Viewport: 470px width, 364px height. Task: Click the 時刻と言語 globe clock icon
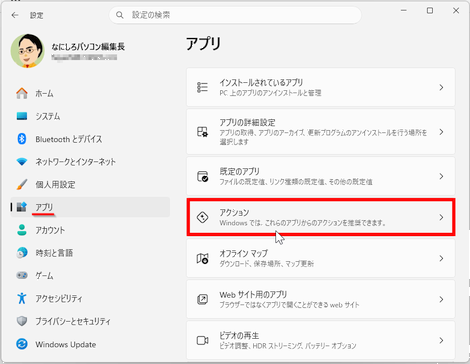[22, 253]
